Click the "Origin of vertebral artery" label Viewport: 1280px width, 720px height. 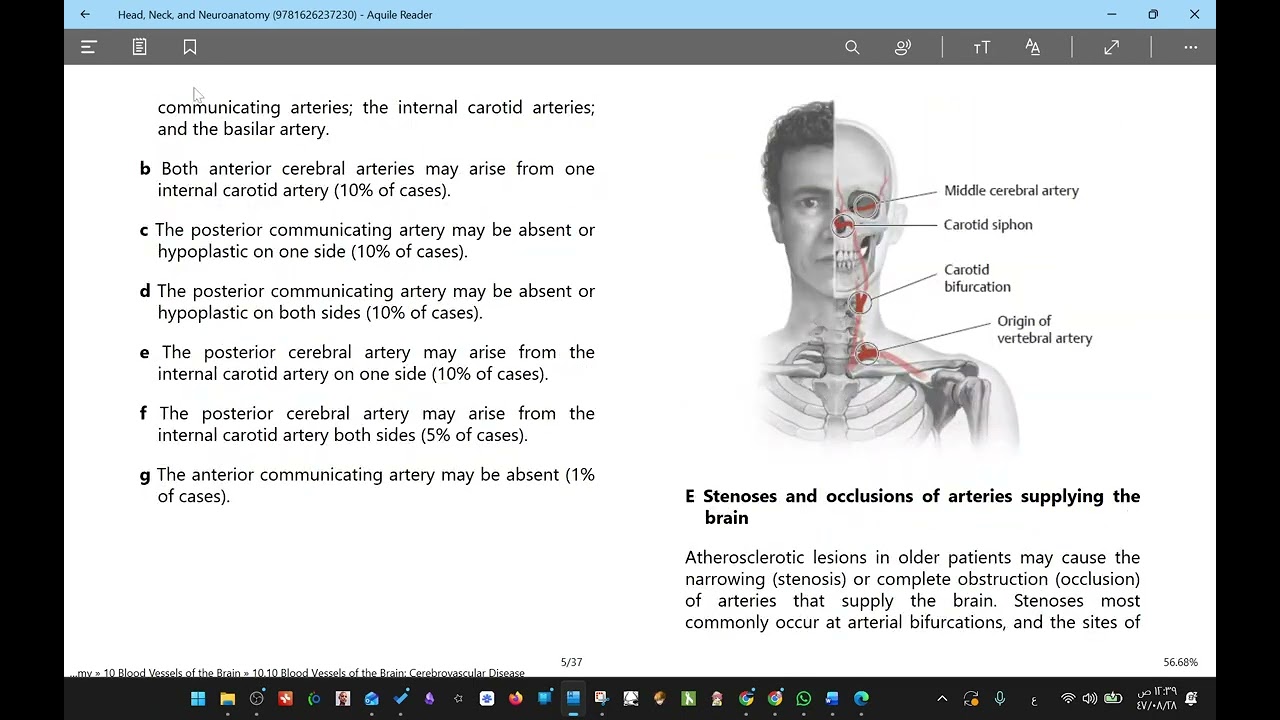(1044, 329)
